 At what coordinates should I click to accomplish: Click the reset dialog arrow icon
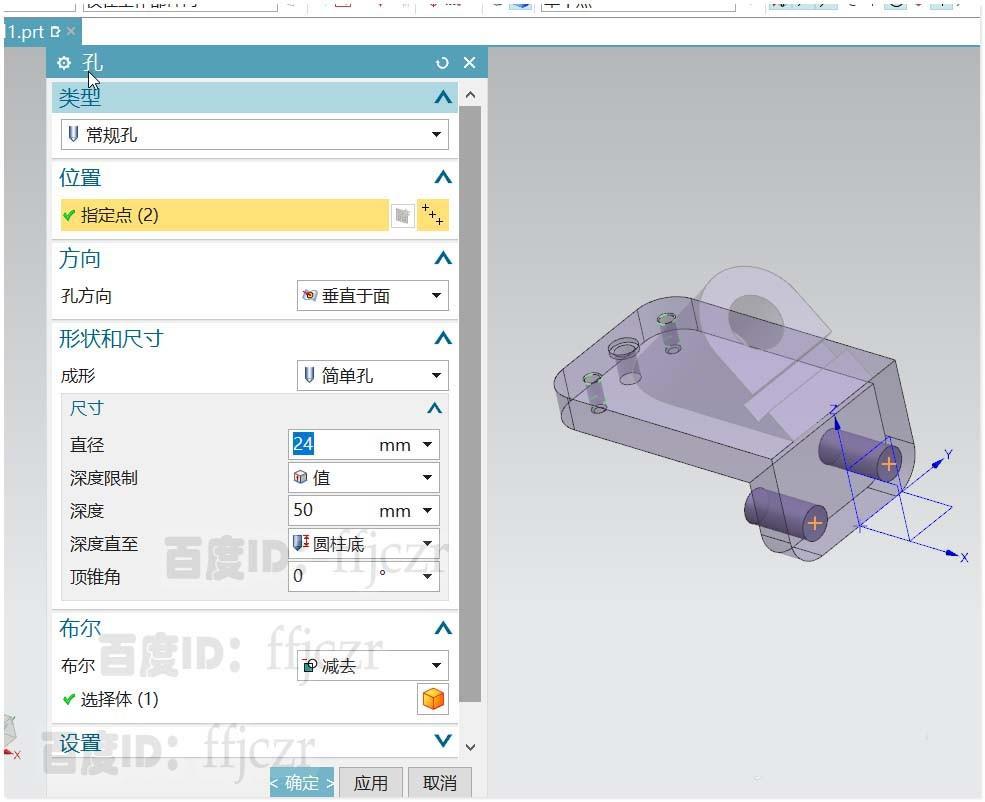[x=442, y=62]
